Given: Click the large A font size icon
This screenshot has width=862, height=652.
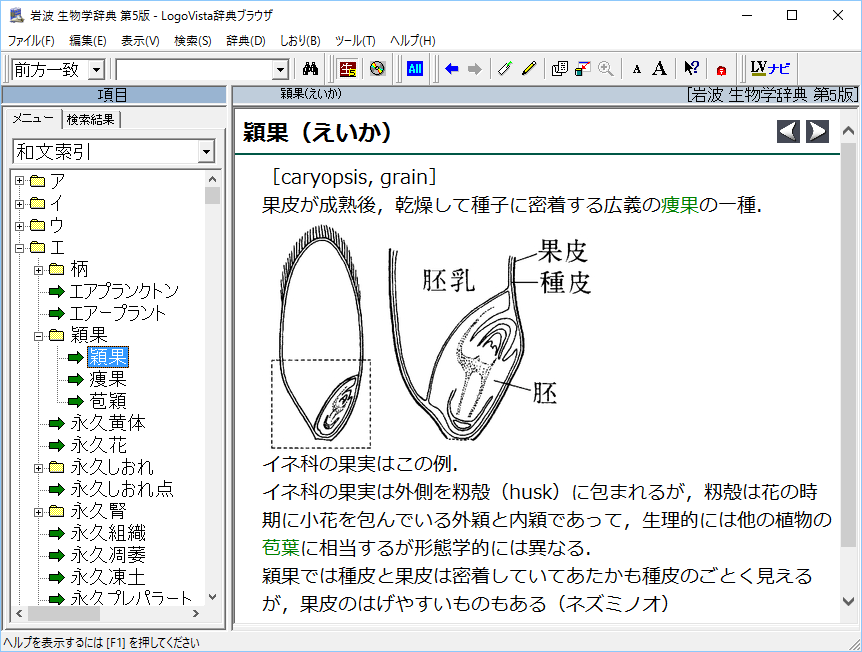Looking at the screenshot, I should coord(659,69).
